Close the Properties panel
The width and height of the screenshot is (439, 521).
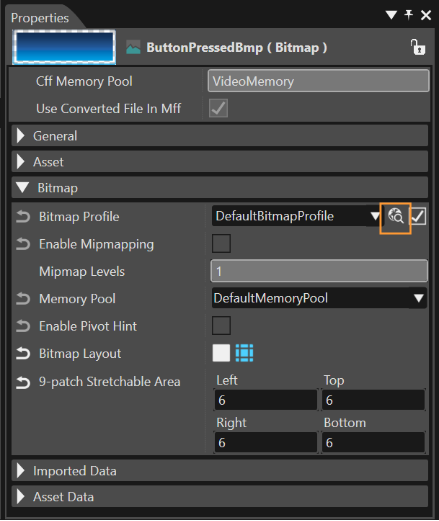click(426, 15)
